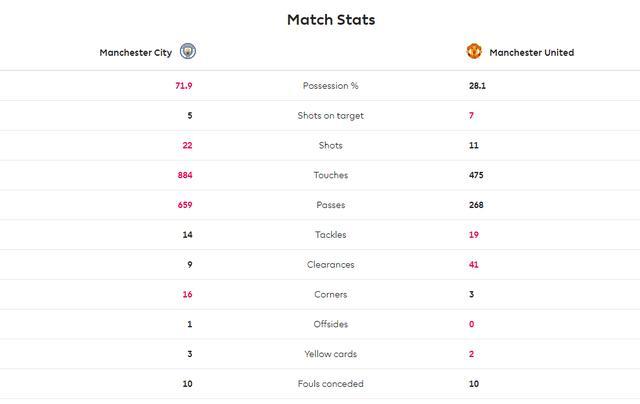The image size is (640, 404).
Task: Select the Tackles stat label
Action: [x=330, y=235]
